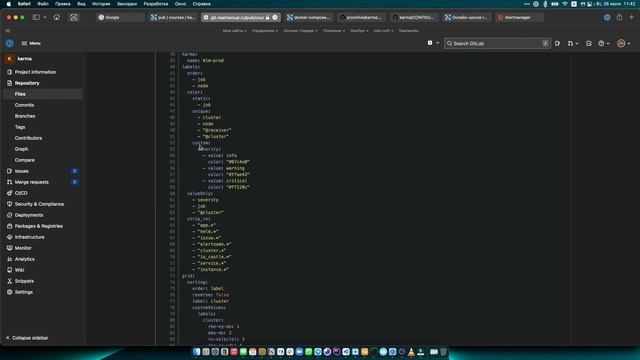
Task: Click the "#87c4e0" color value in code
Action: (x=238, y=162)
